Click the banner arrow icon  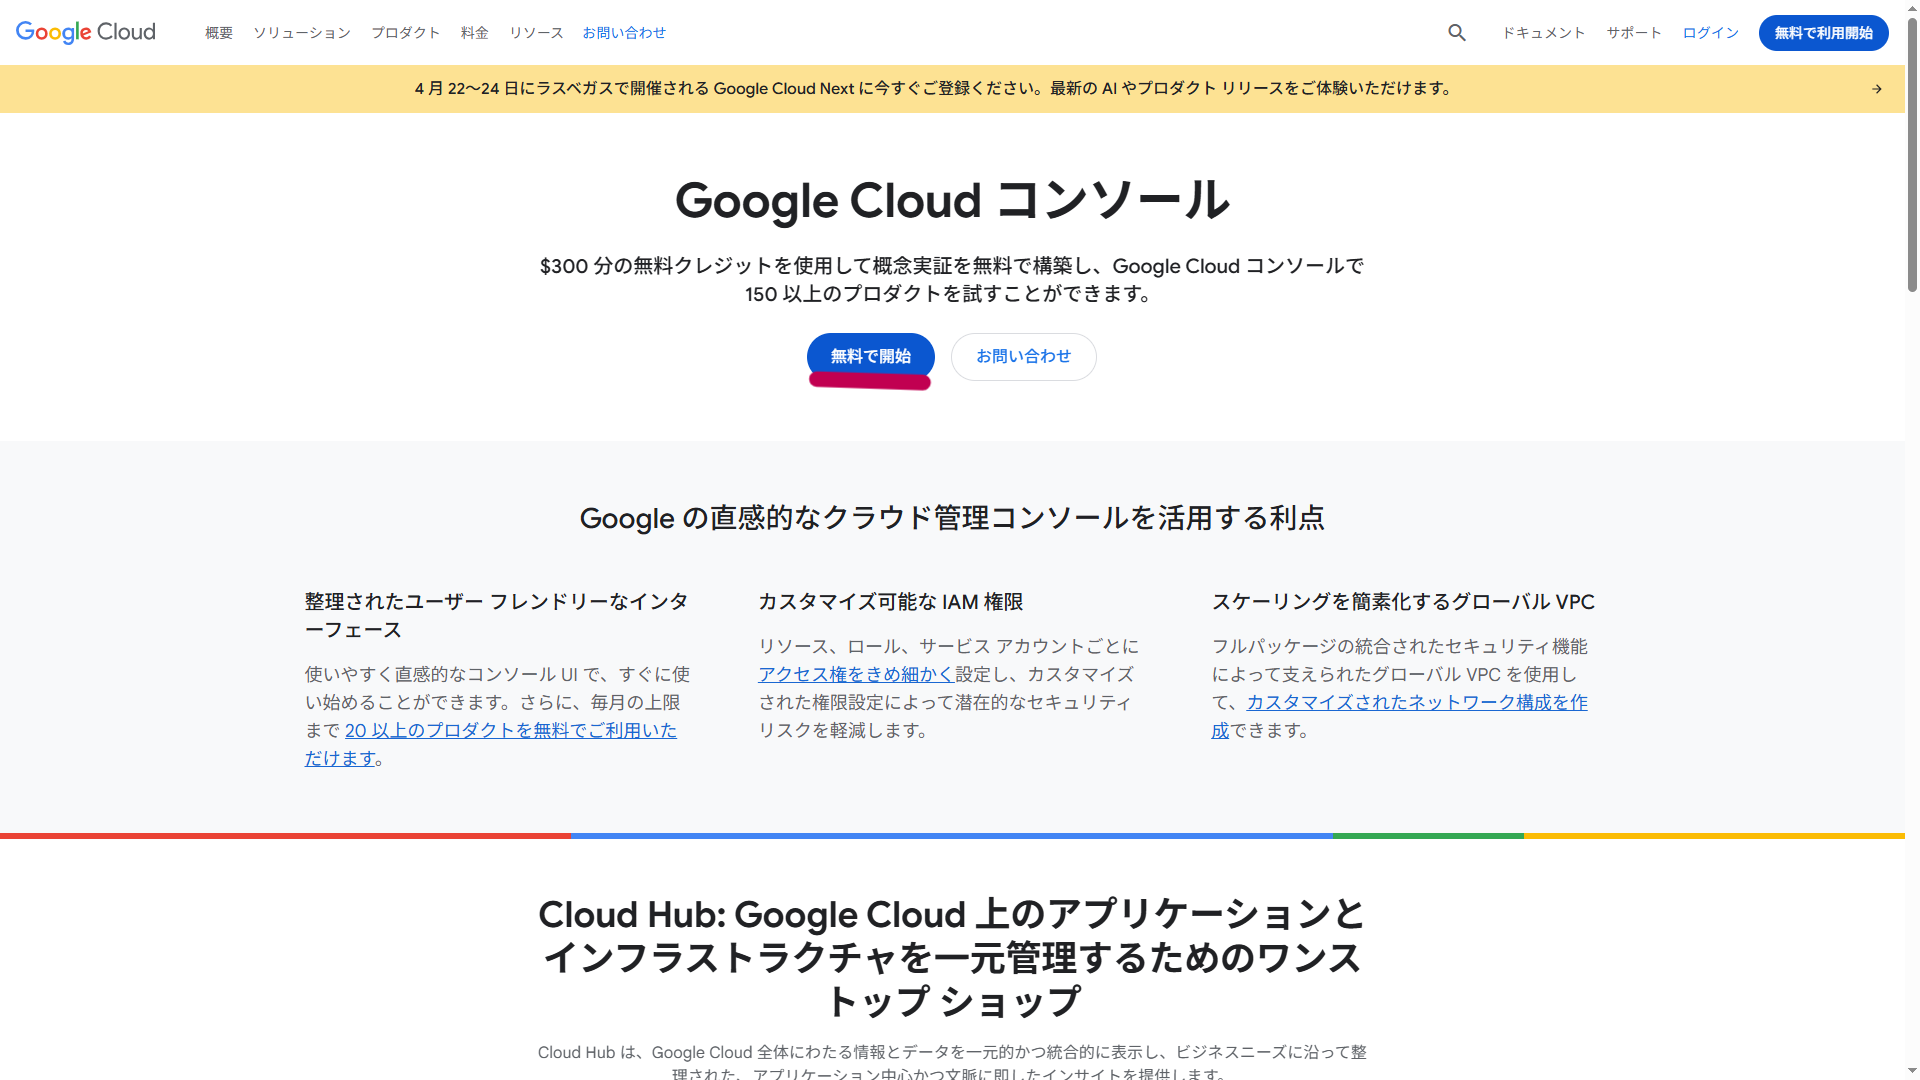point(1876,89)
